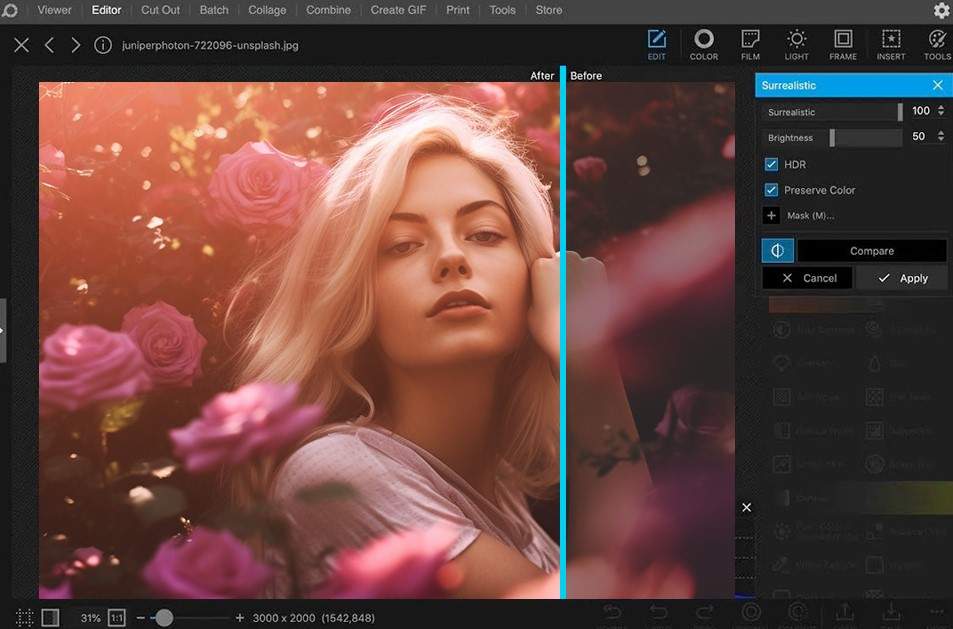Screen dimensions: 953x629
Task: Open the Viewer tab
Action: click(54, 10)
